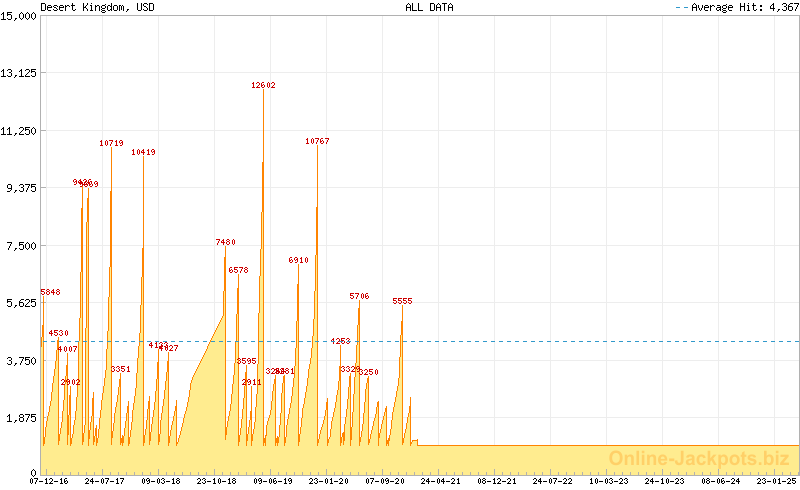Open the Online-Jackpots.biz watermark link
Image resolution: width=800 pixels, height=490 pixels.
[x=692, y=458]
